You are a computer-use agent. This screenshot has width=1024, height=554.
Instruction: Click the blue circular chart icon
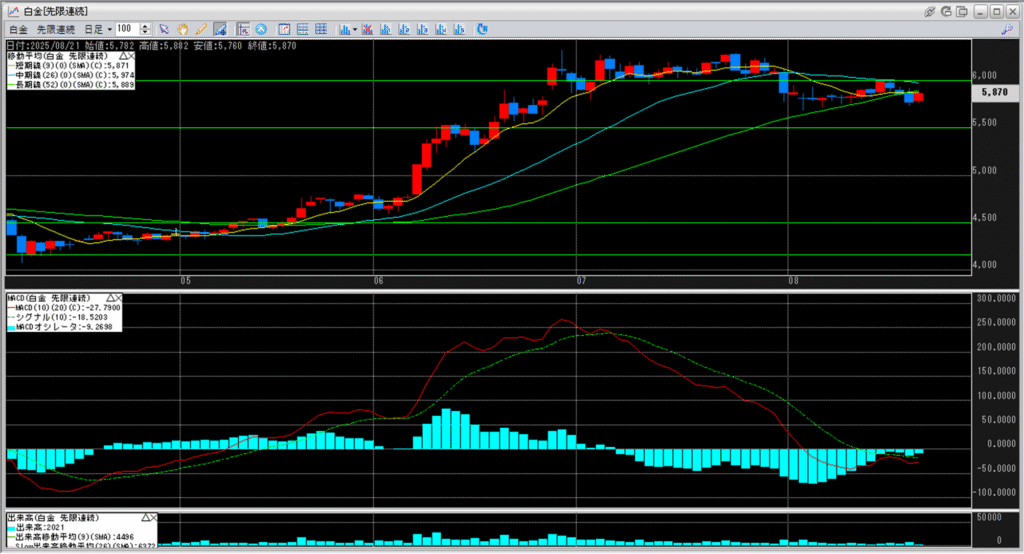[261, 30]
